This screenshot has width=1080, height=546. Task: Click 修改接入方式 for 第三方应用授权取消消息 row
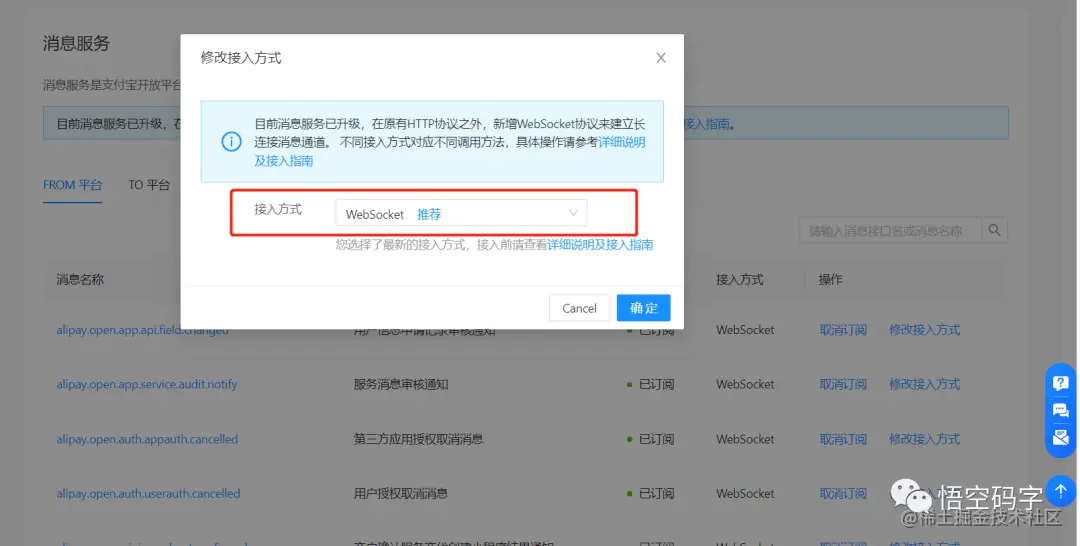pos(924,439)
